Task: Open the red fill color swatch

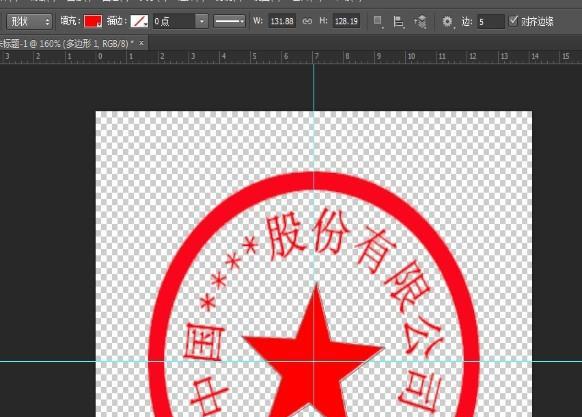Action: pyautogui.click(x=93, y=21)
